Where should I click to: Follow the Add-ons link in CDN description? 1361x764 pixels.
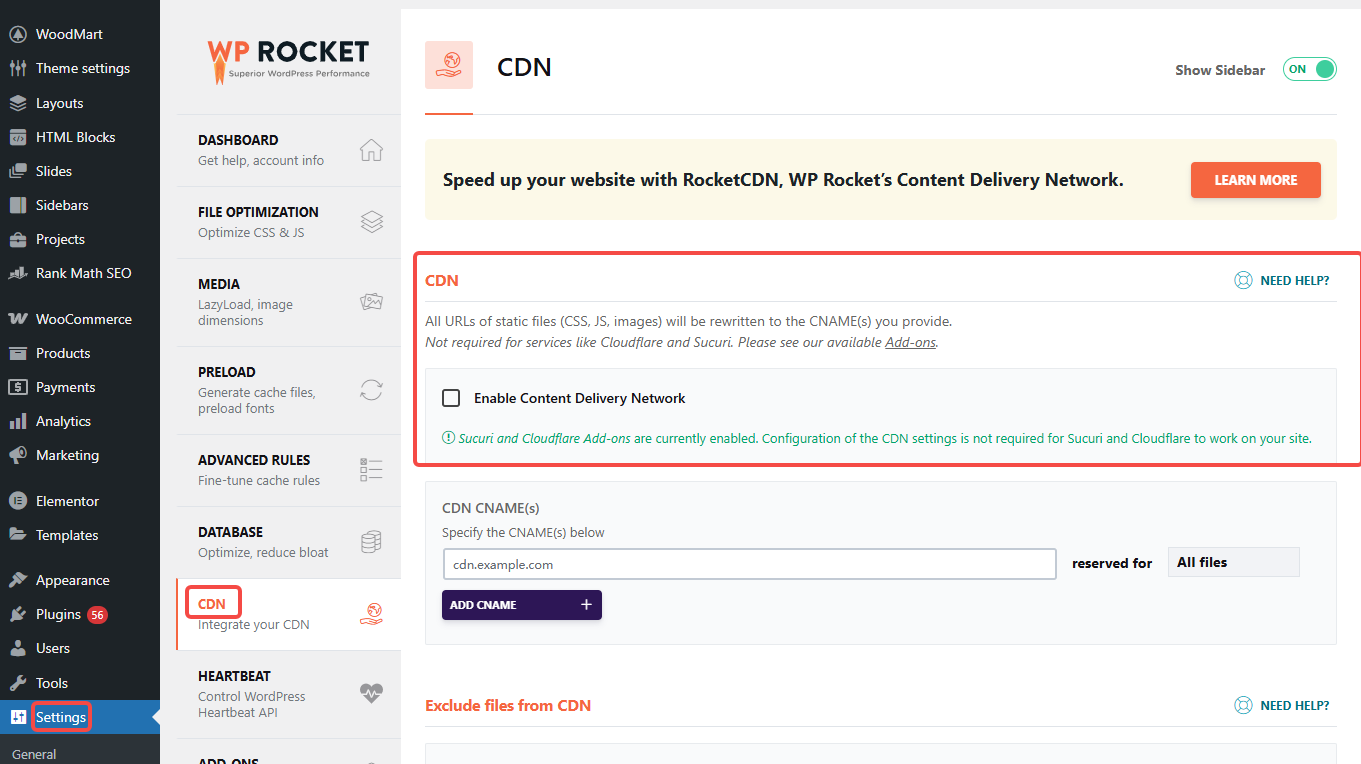pos(910,342)
